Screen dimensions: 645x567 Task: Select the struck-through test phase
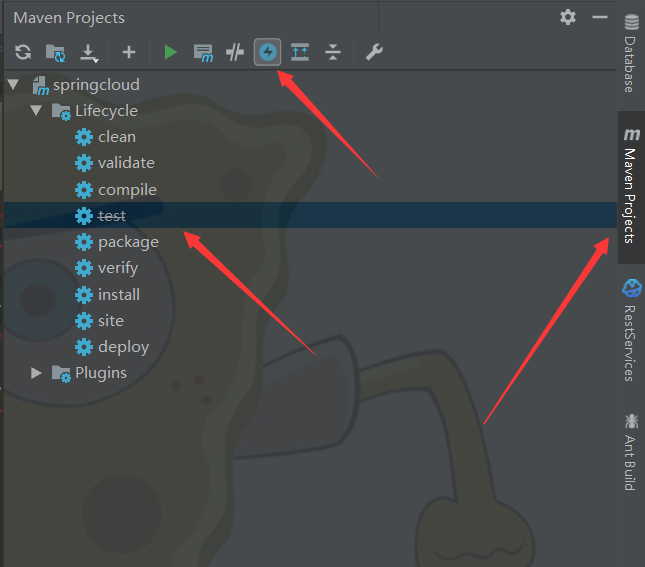[x=112, y=216]
